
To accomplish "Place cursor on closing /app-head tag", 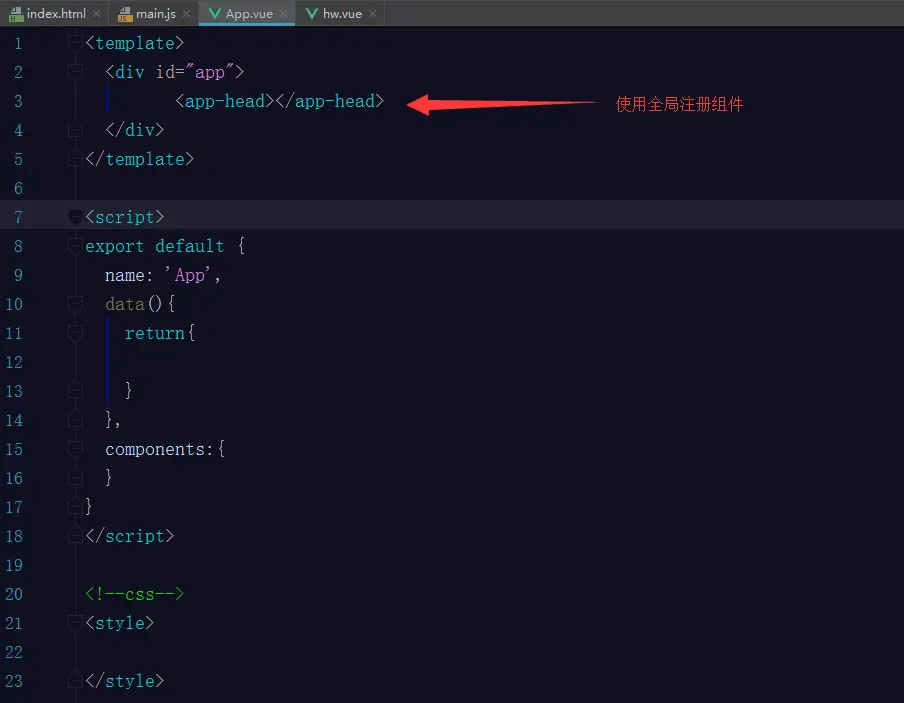I will [x=329, y=101].
